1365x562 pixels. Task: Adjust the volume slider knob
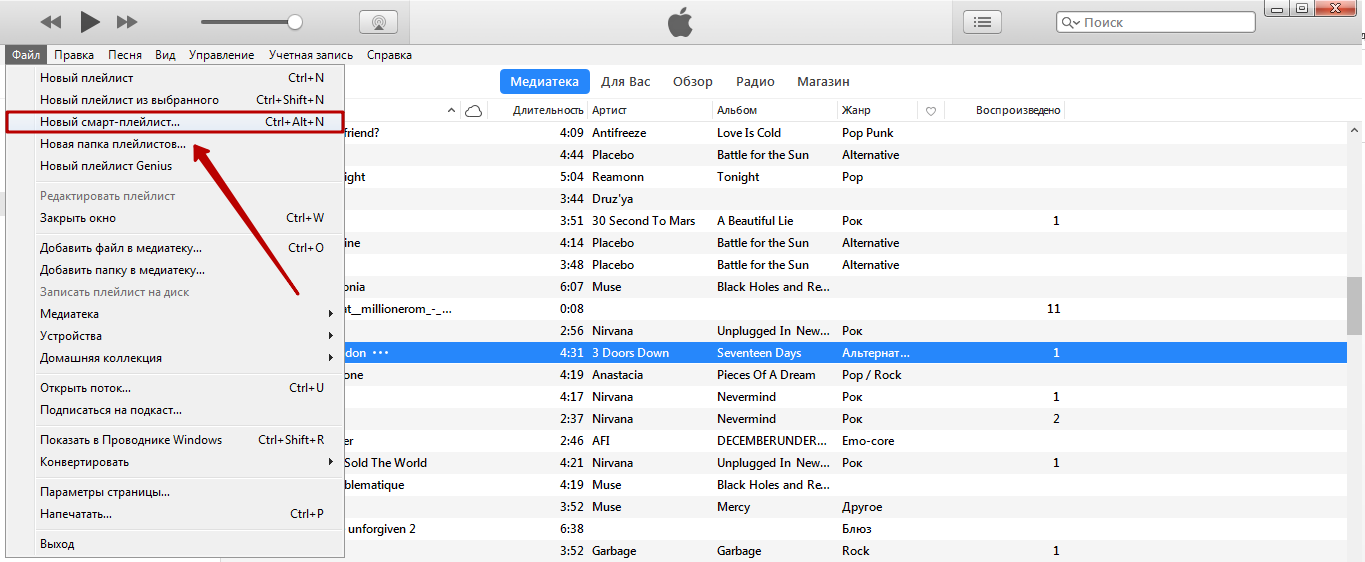tap(295, 22)
